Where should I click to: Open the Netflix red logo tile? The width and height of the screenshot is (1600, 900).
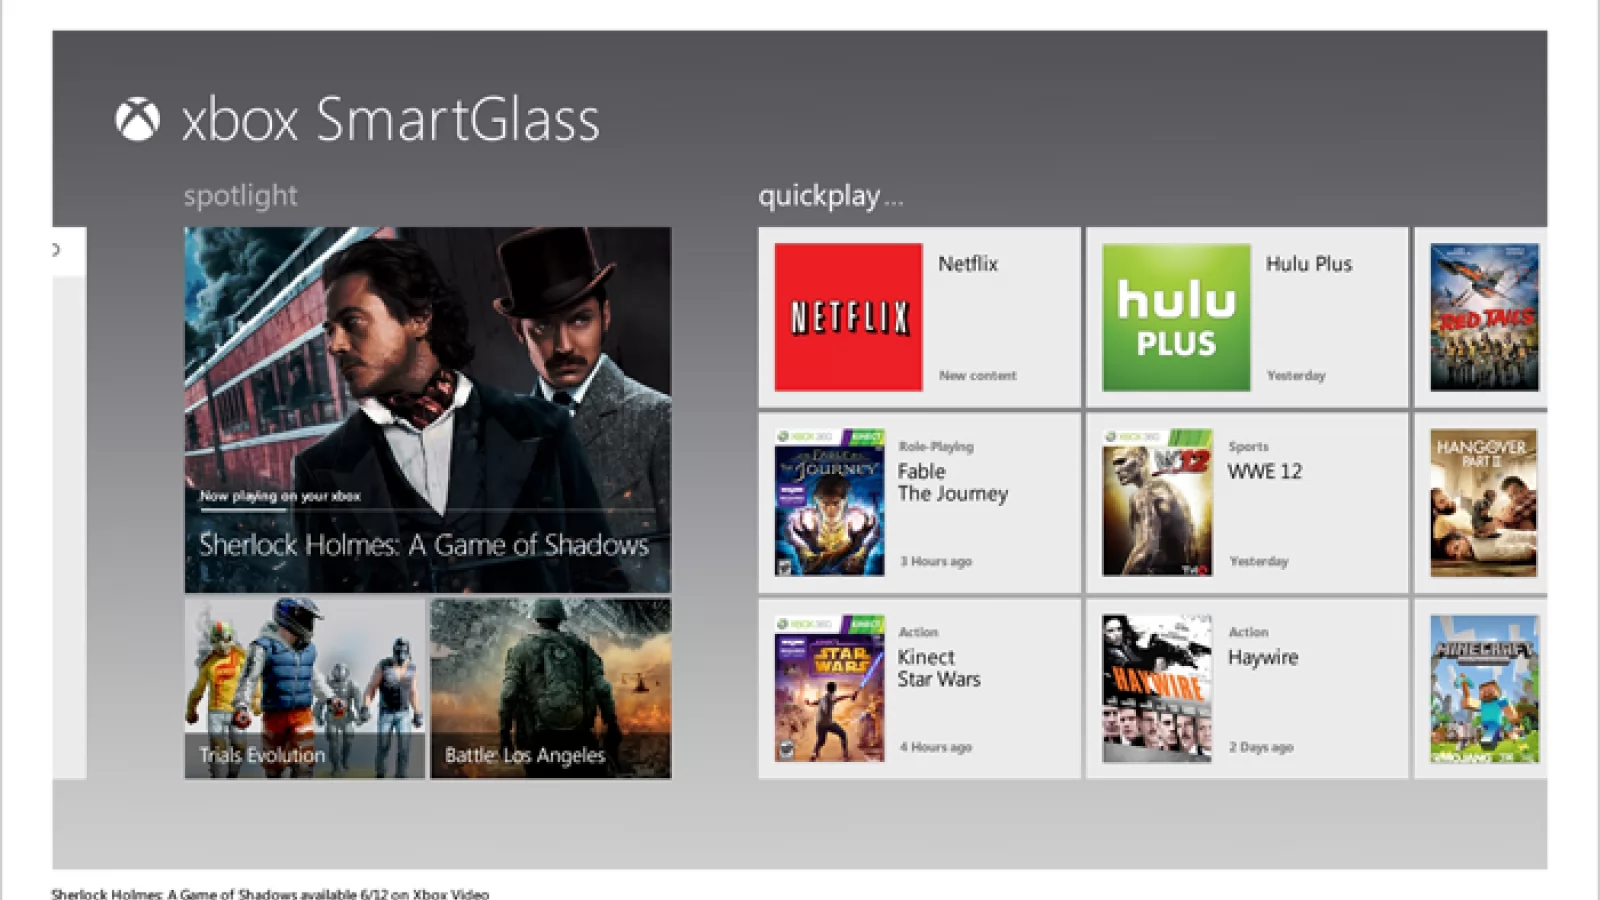point(848,317)
